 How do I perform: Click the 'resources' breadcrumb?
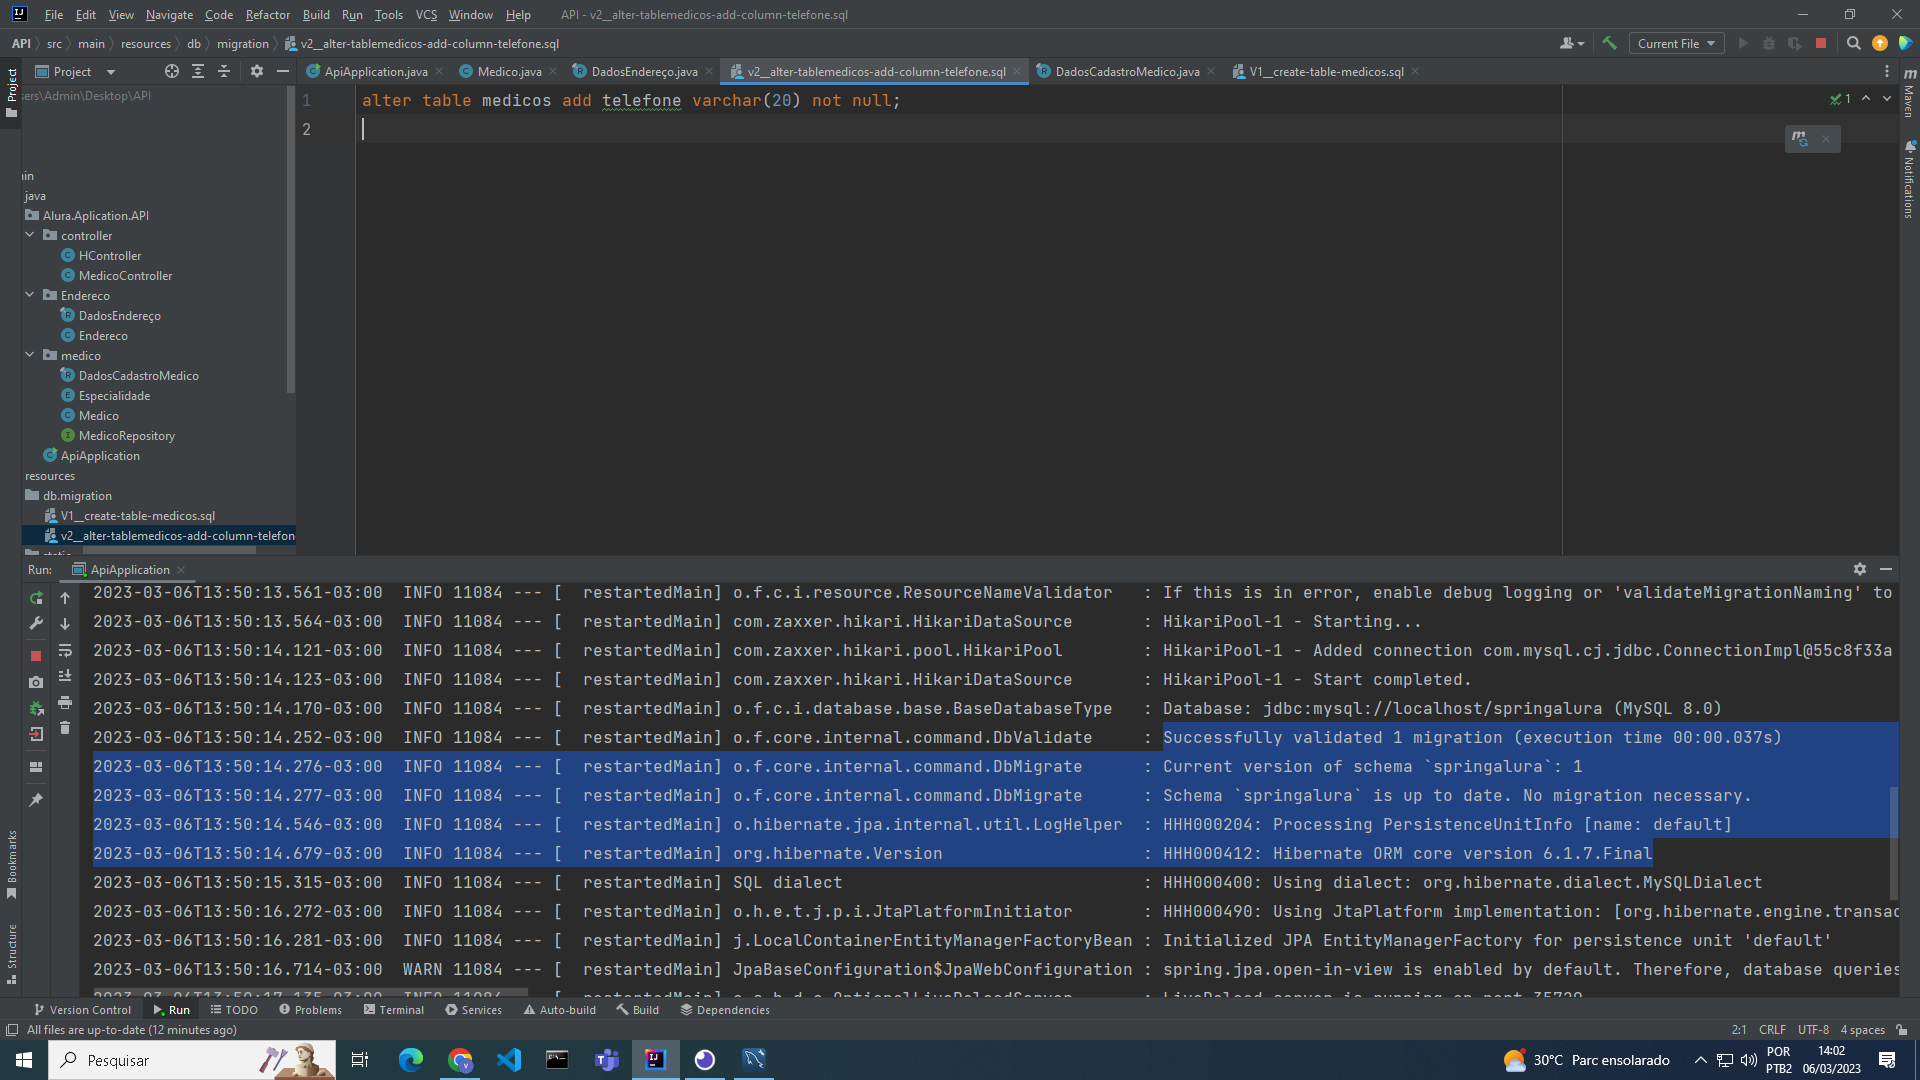(x=146, y=43)
